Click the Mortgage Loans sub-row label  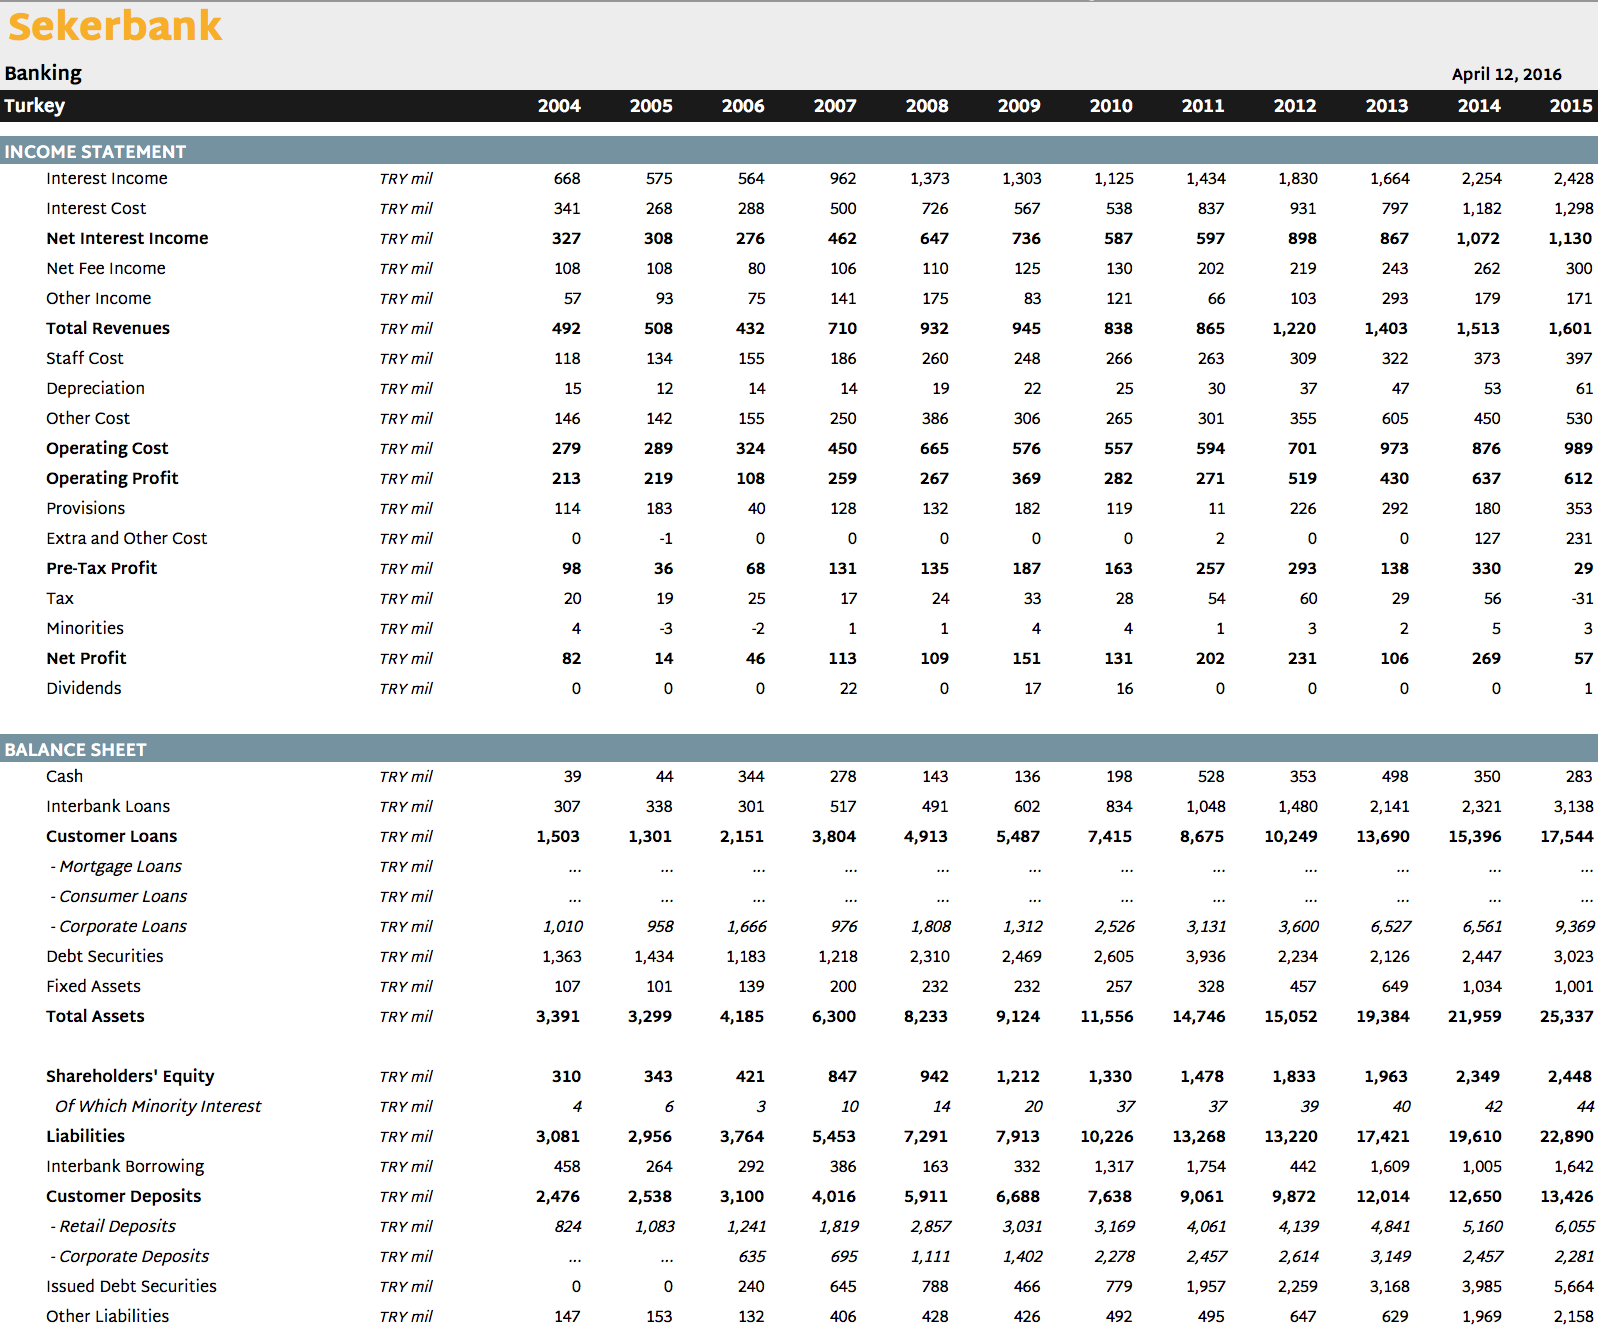point(116,866)
